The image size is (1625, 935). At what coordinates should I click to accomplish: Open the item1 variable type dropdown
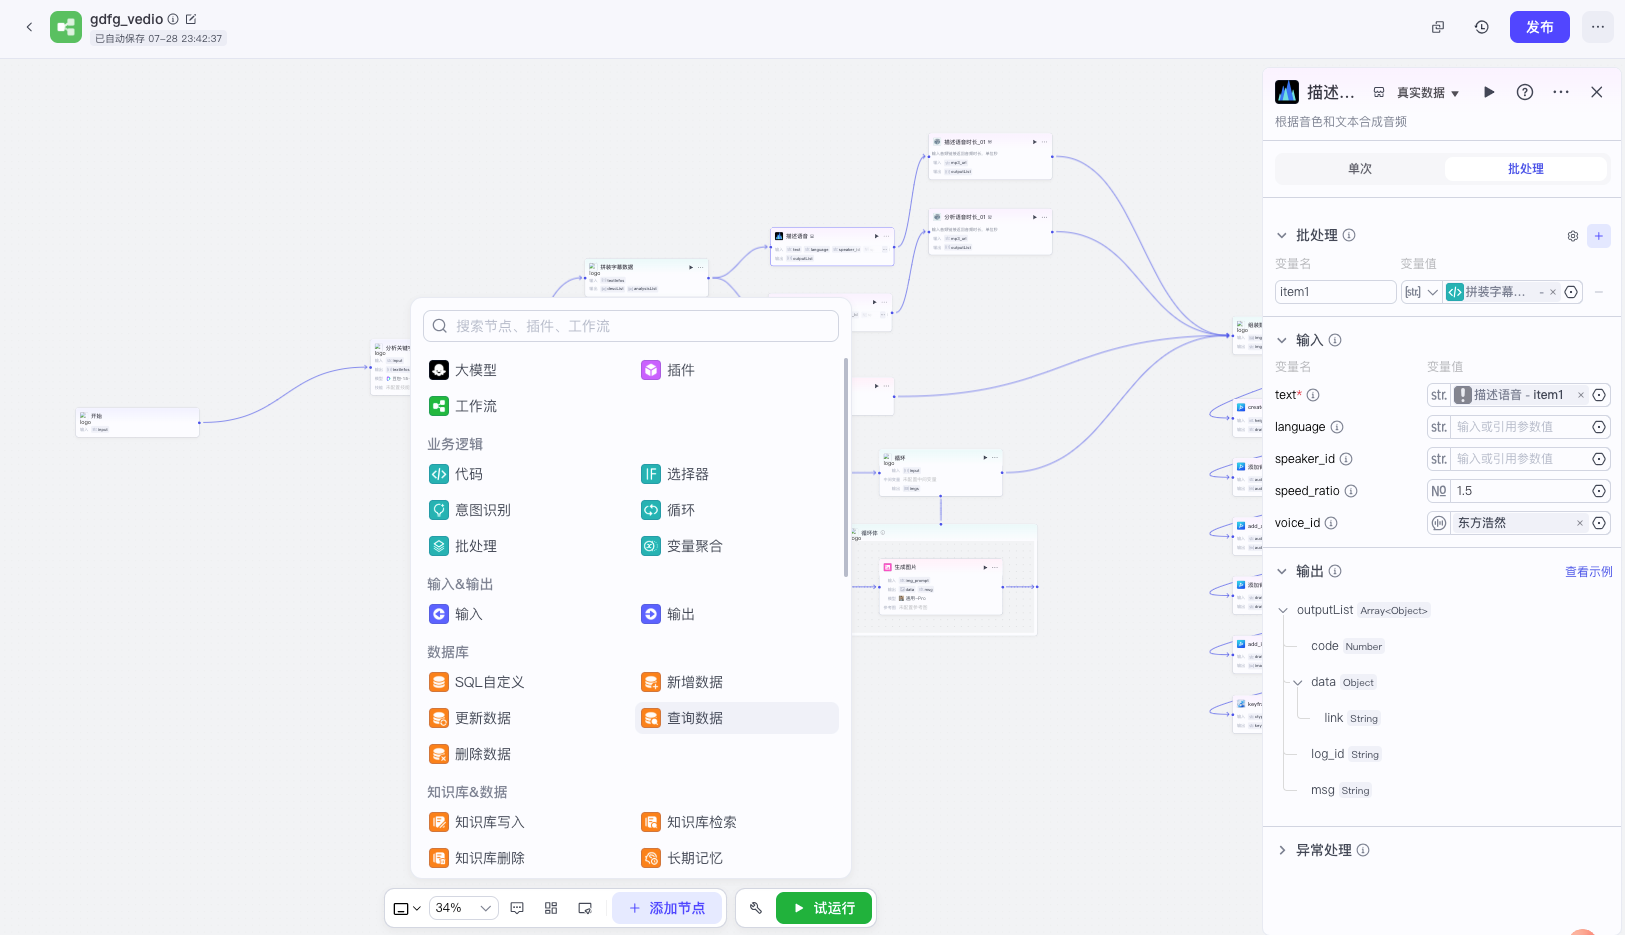click(x=1421, y=292)
